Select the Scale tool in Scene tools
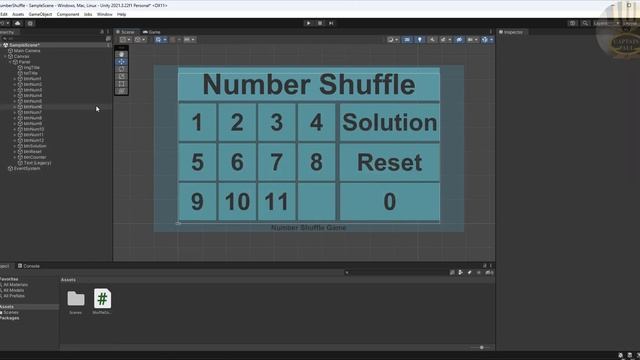640x360 pixels. [122, 76]
